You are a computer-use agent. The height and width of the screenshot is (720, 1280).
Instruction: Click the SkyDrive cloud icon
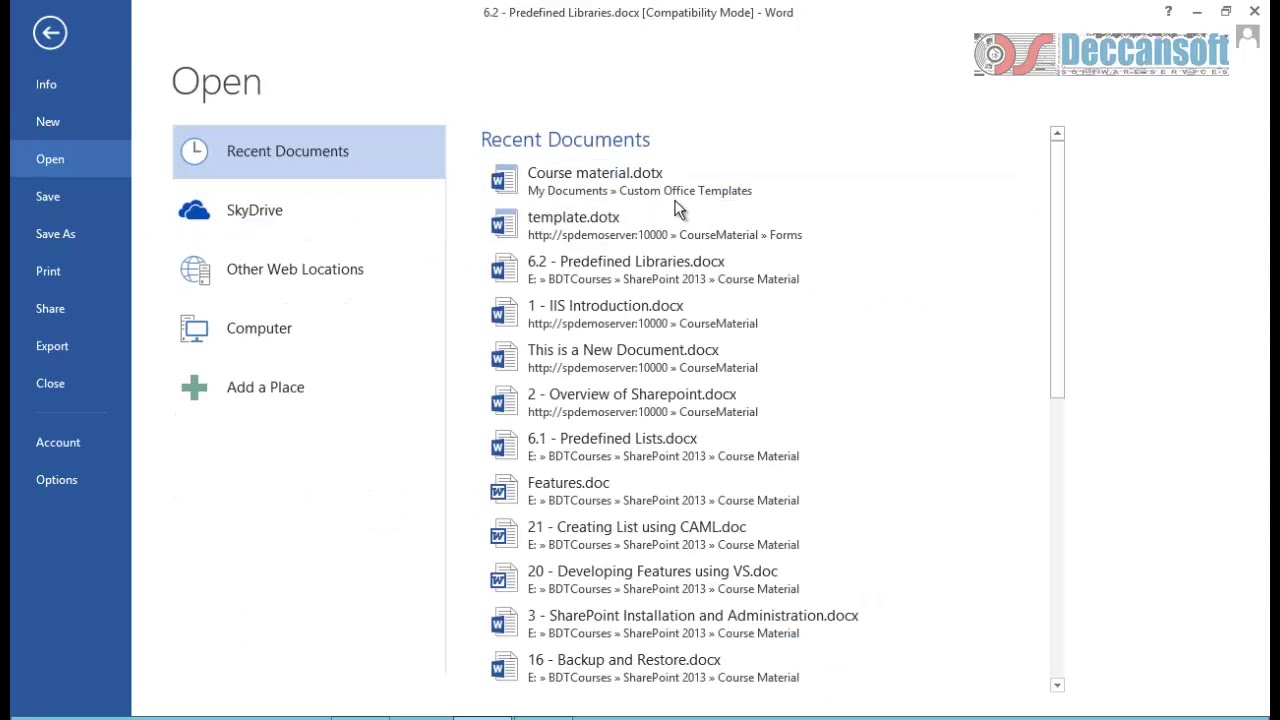tap(194, 210)
